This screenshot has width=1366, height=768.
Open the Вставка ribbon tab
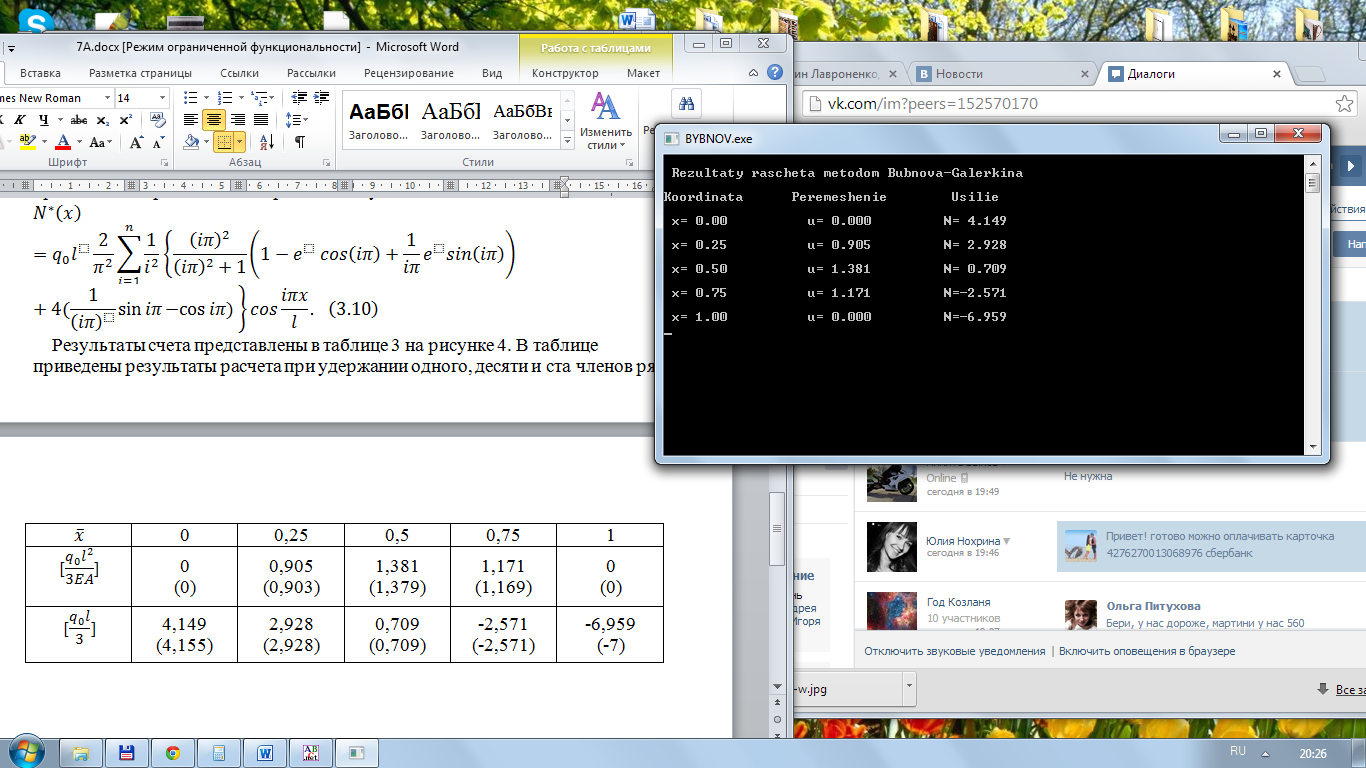tap(40, 73)
